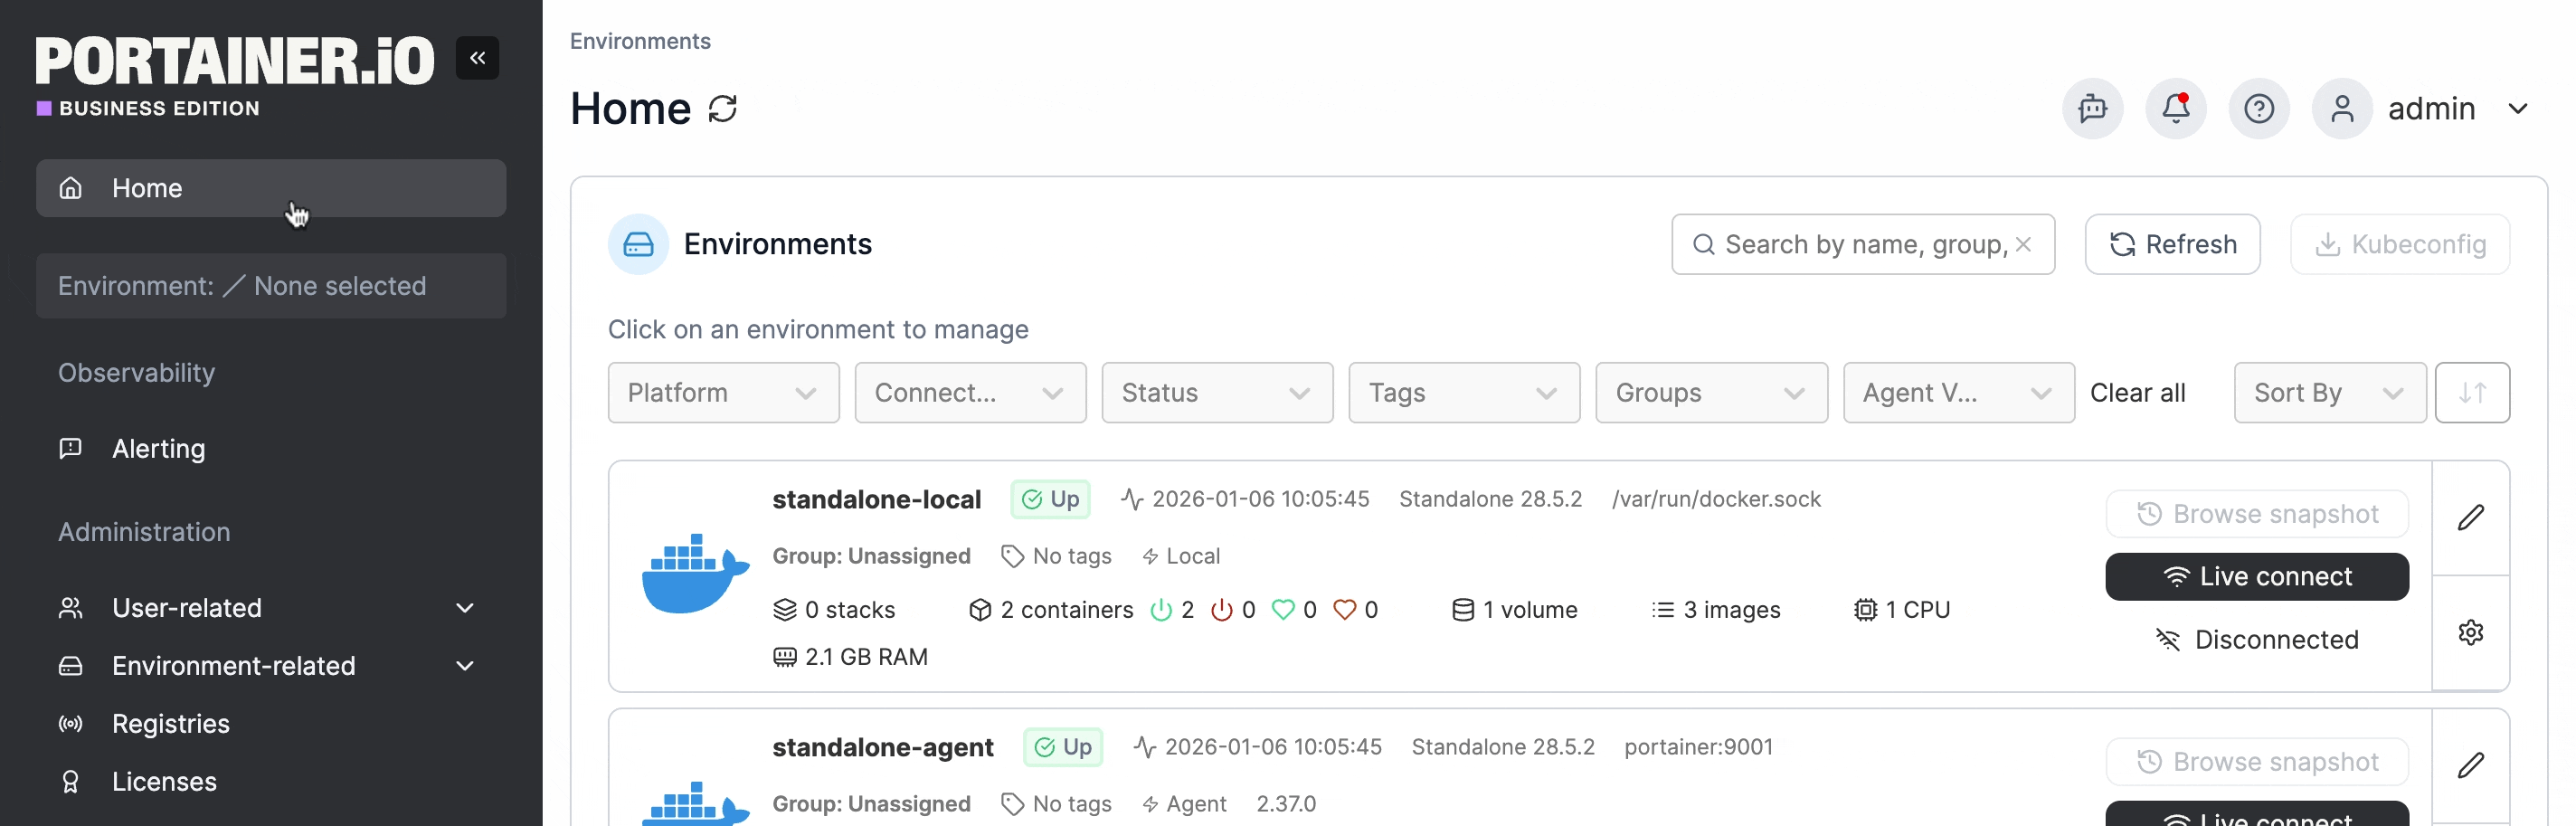Edit standalone-local with pencil icon

(x=2470, y=517)
